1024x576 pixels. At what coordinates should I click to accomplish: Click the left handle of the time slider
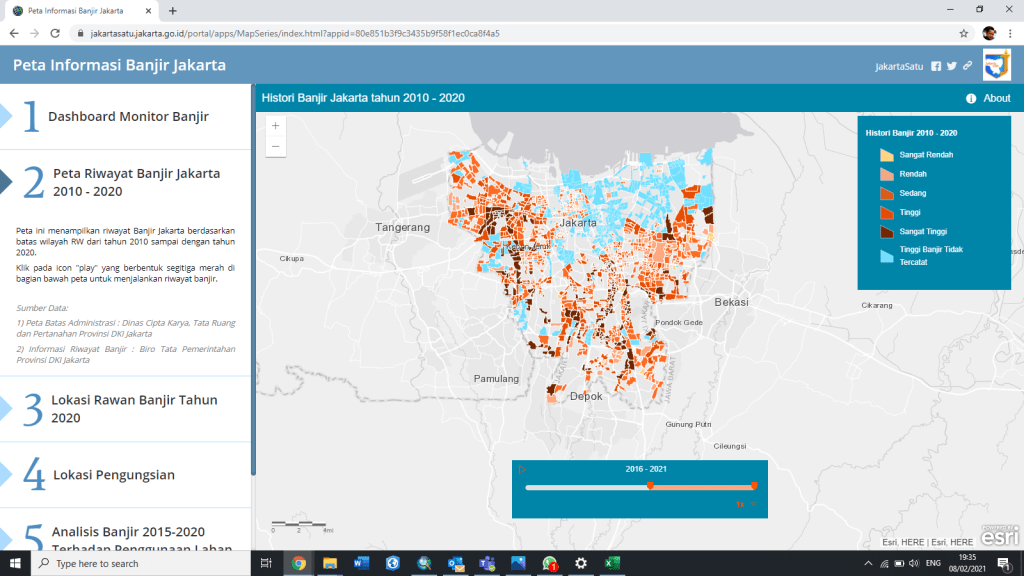[x=650, y=486]
